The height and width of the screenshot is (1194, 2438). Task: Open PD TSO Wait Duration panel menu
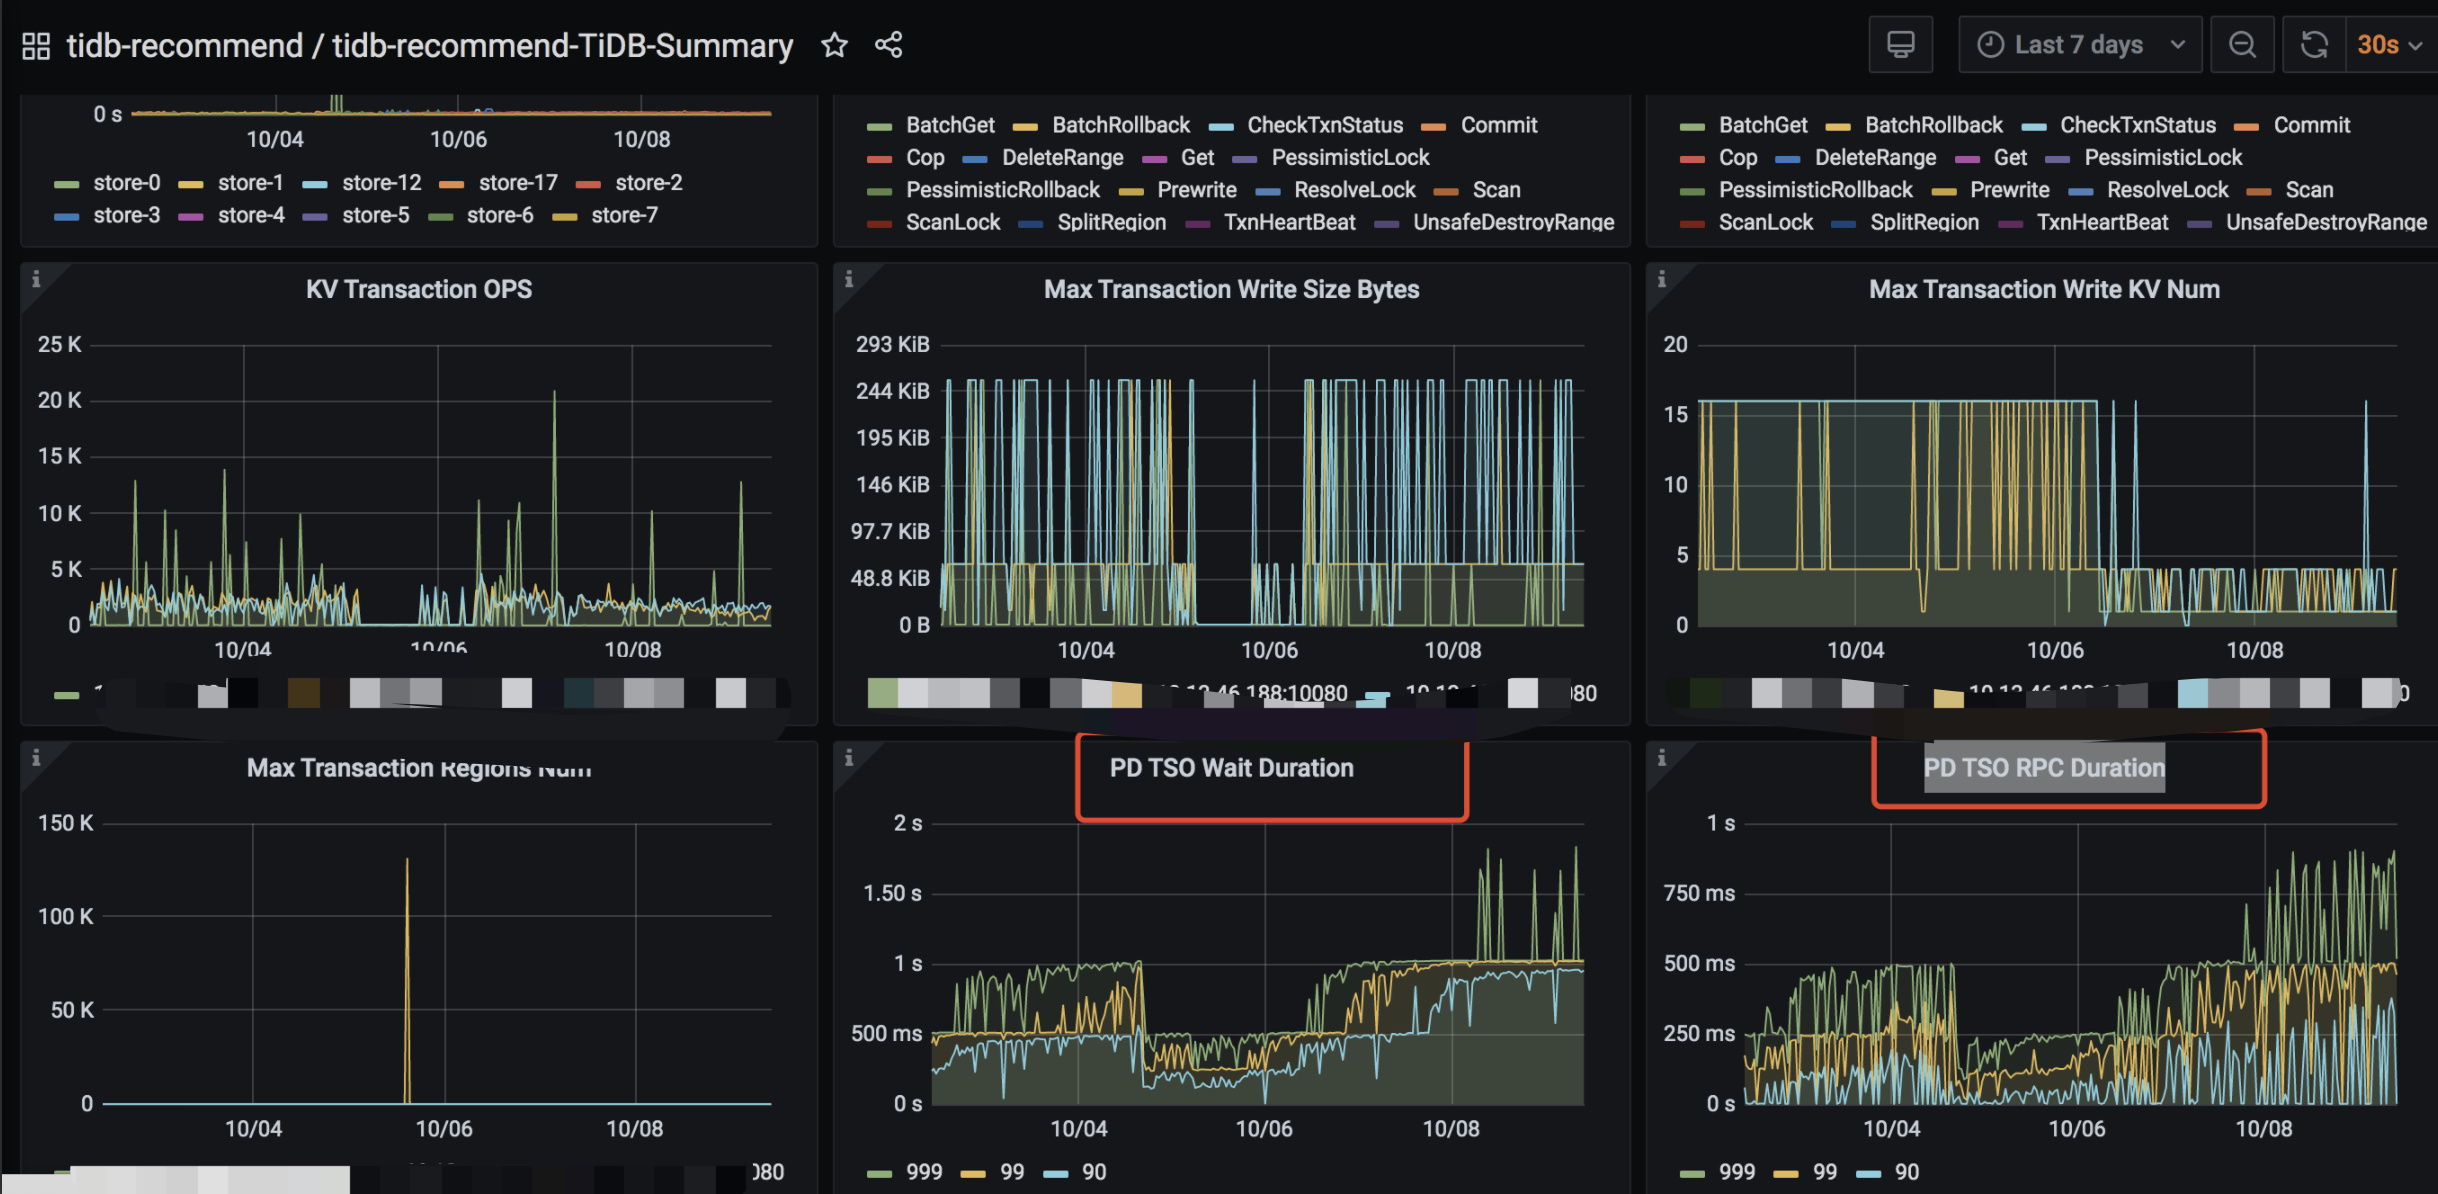[x=1231, y=768]
